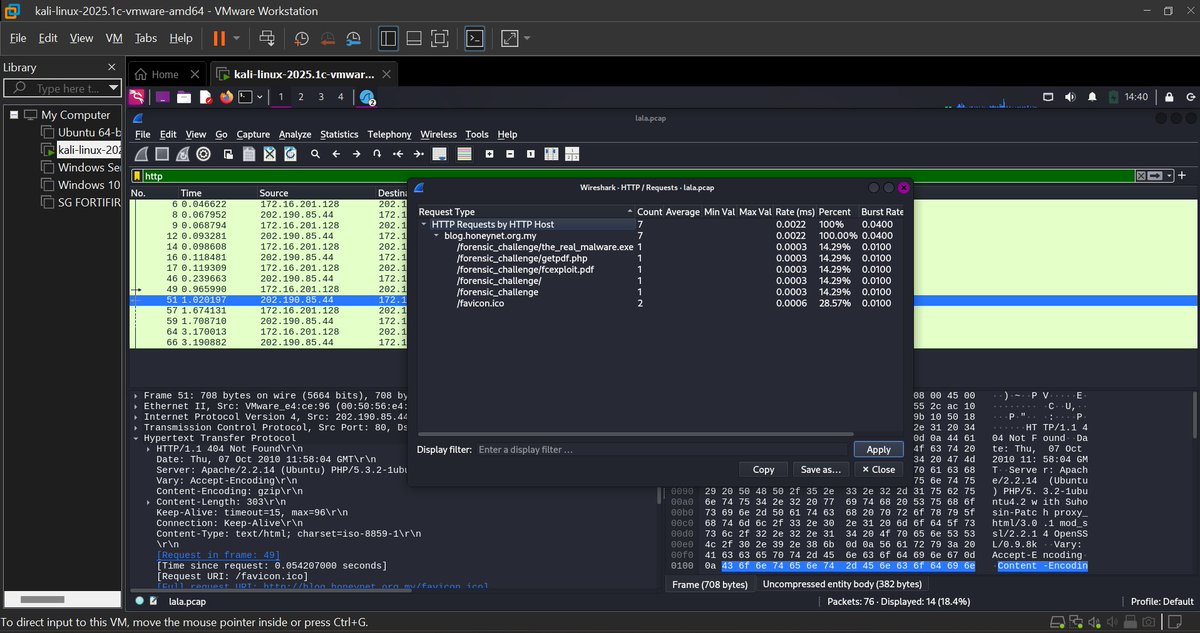Viewport: 1200px width, 633px height.
Task: Select Uncompressed entity body tab
Action: click(x=842, y=584)
